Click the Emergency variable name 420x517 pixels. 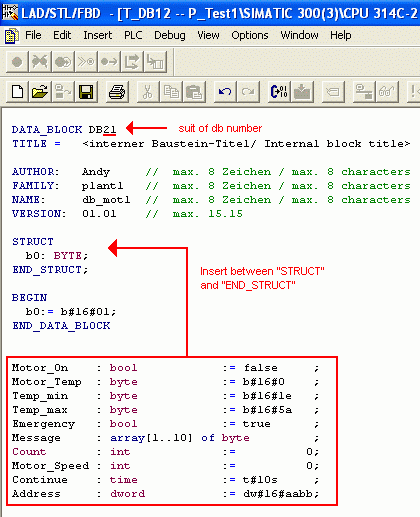click(x=44, y=424)
